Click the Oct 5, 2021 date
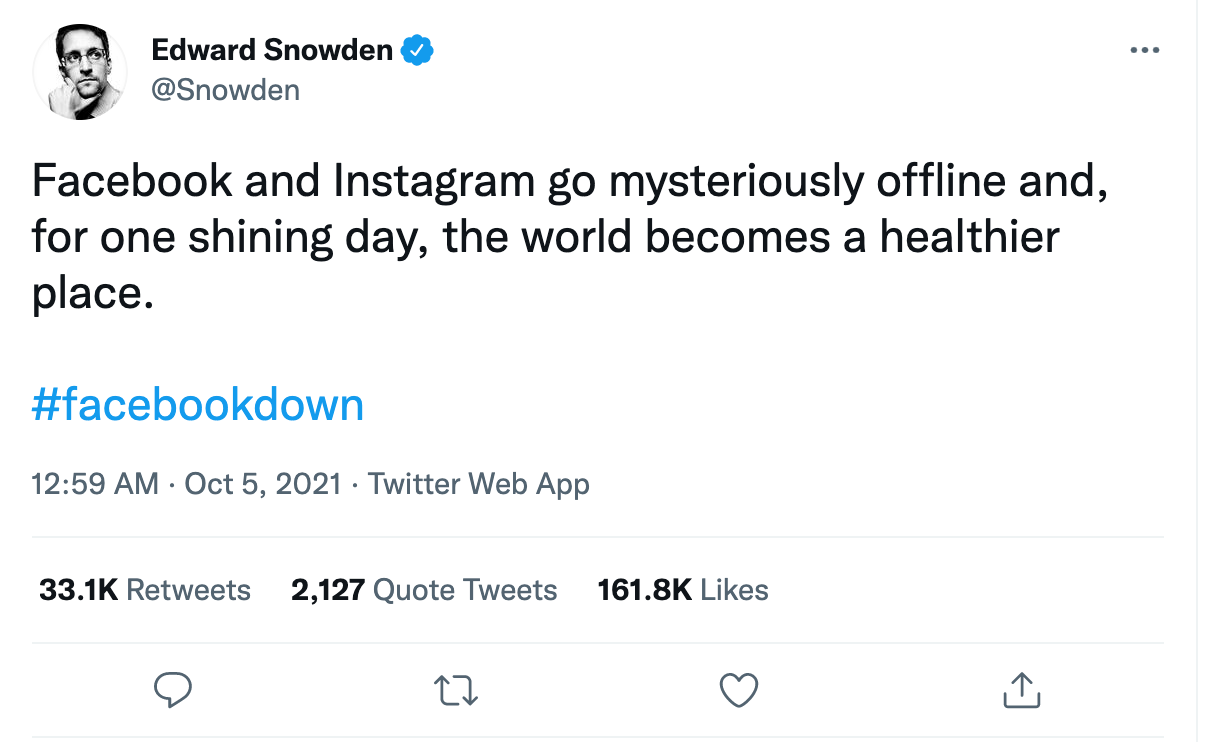1216x742 pixels. 263,484
